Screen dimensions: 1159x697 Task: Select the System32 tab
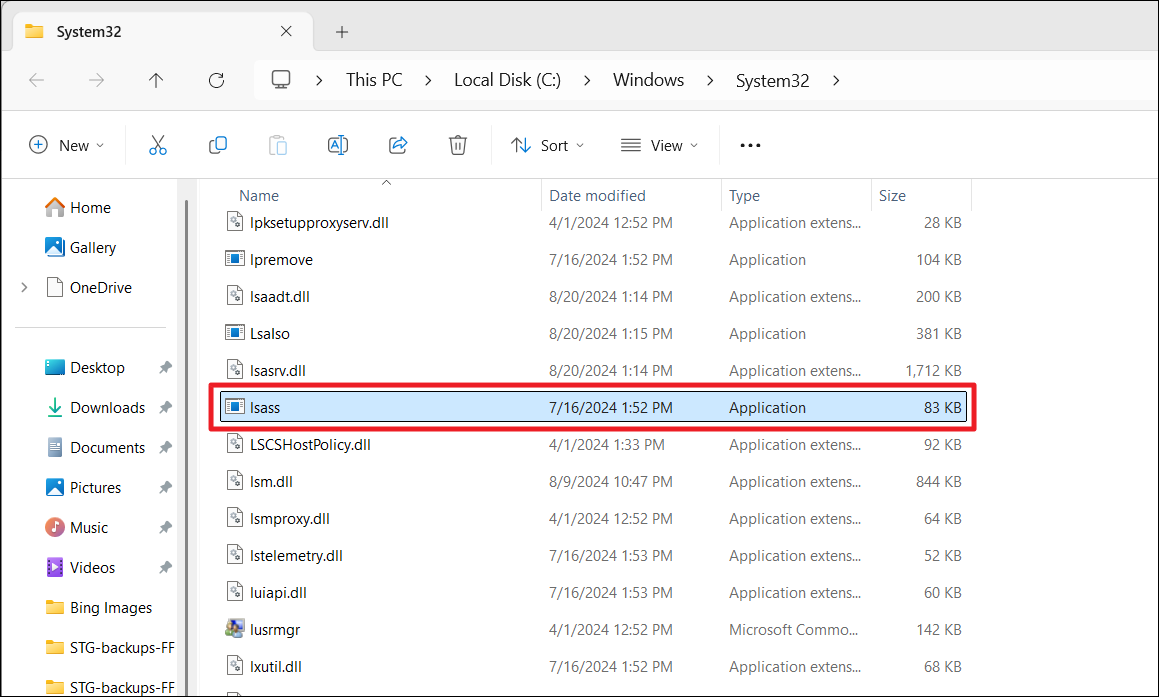150,32
